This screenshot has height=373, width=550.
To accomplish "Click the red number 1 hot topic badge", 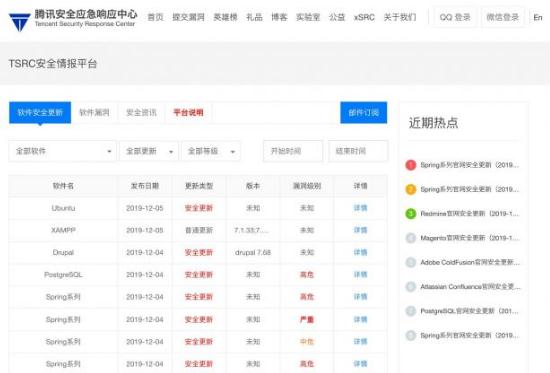I will (411, 165).
